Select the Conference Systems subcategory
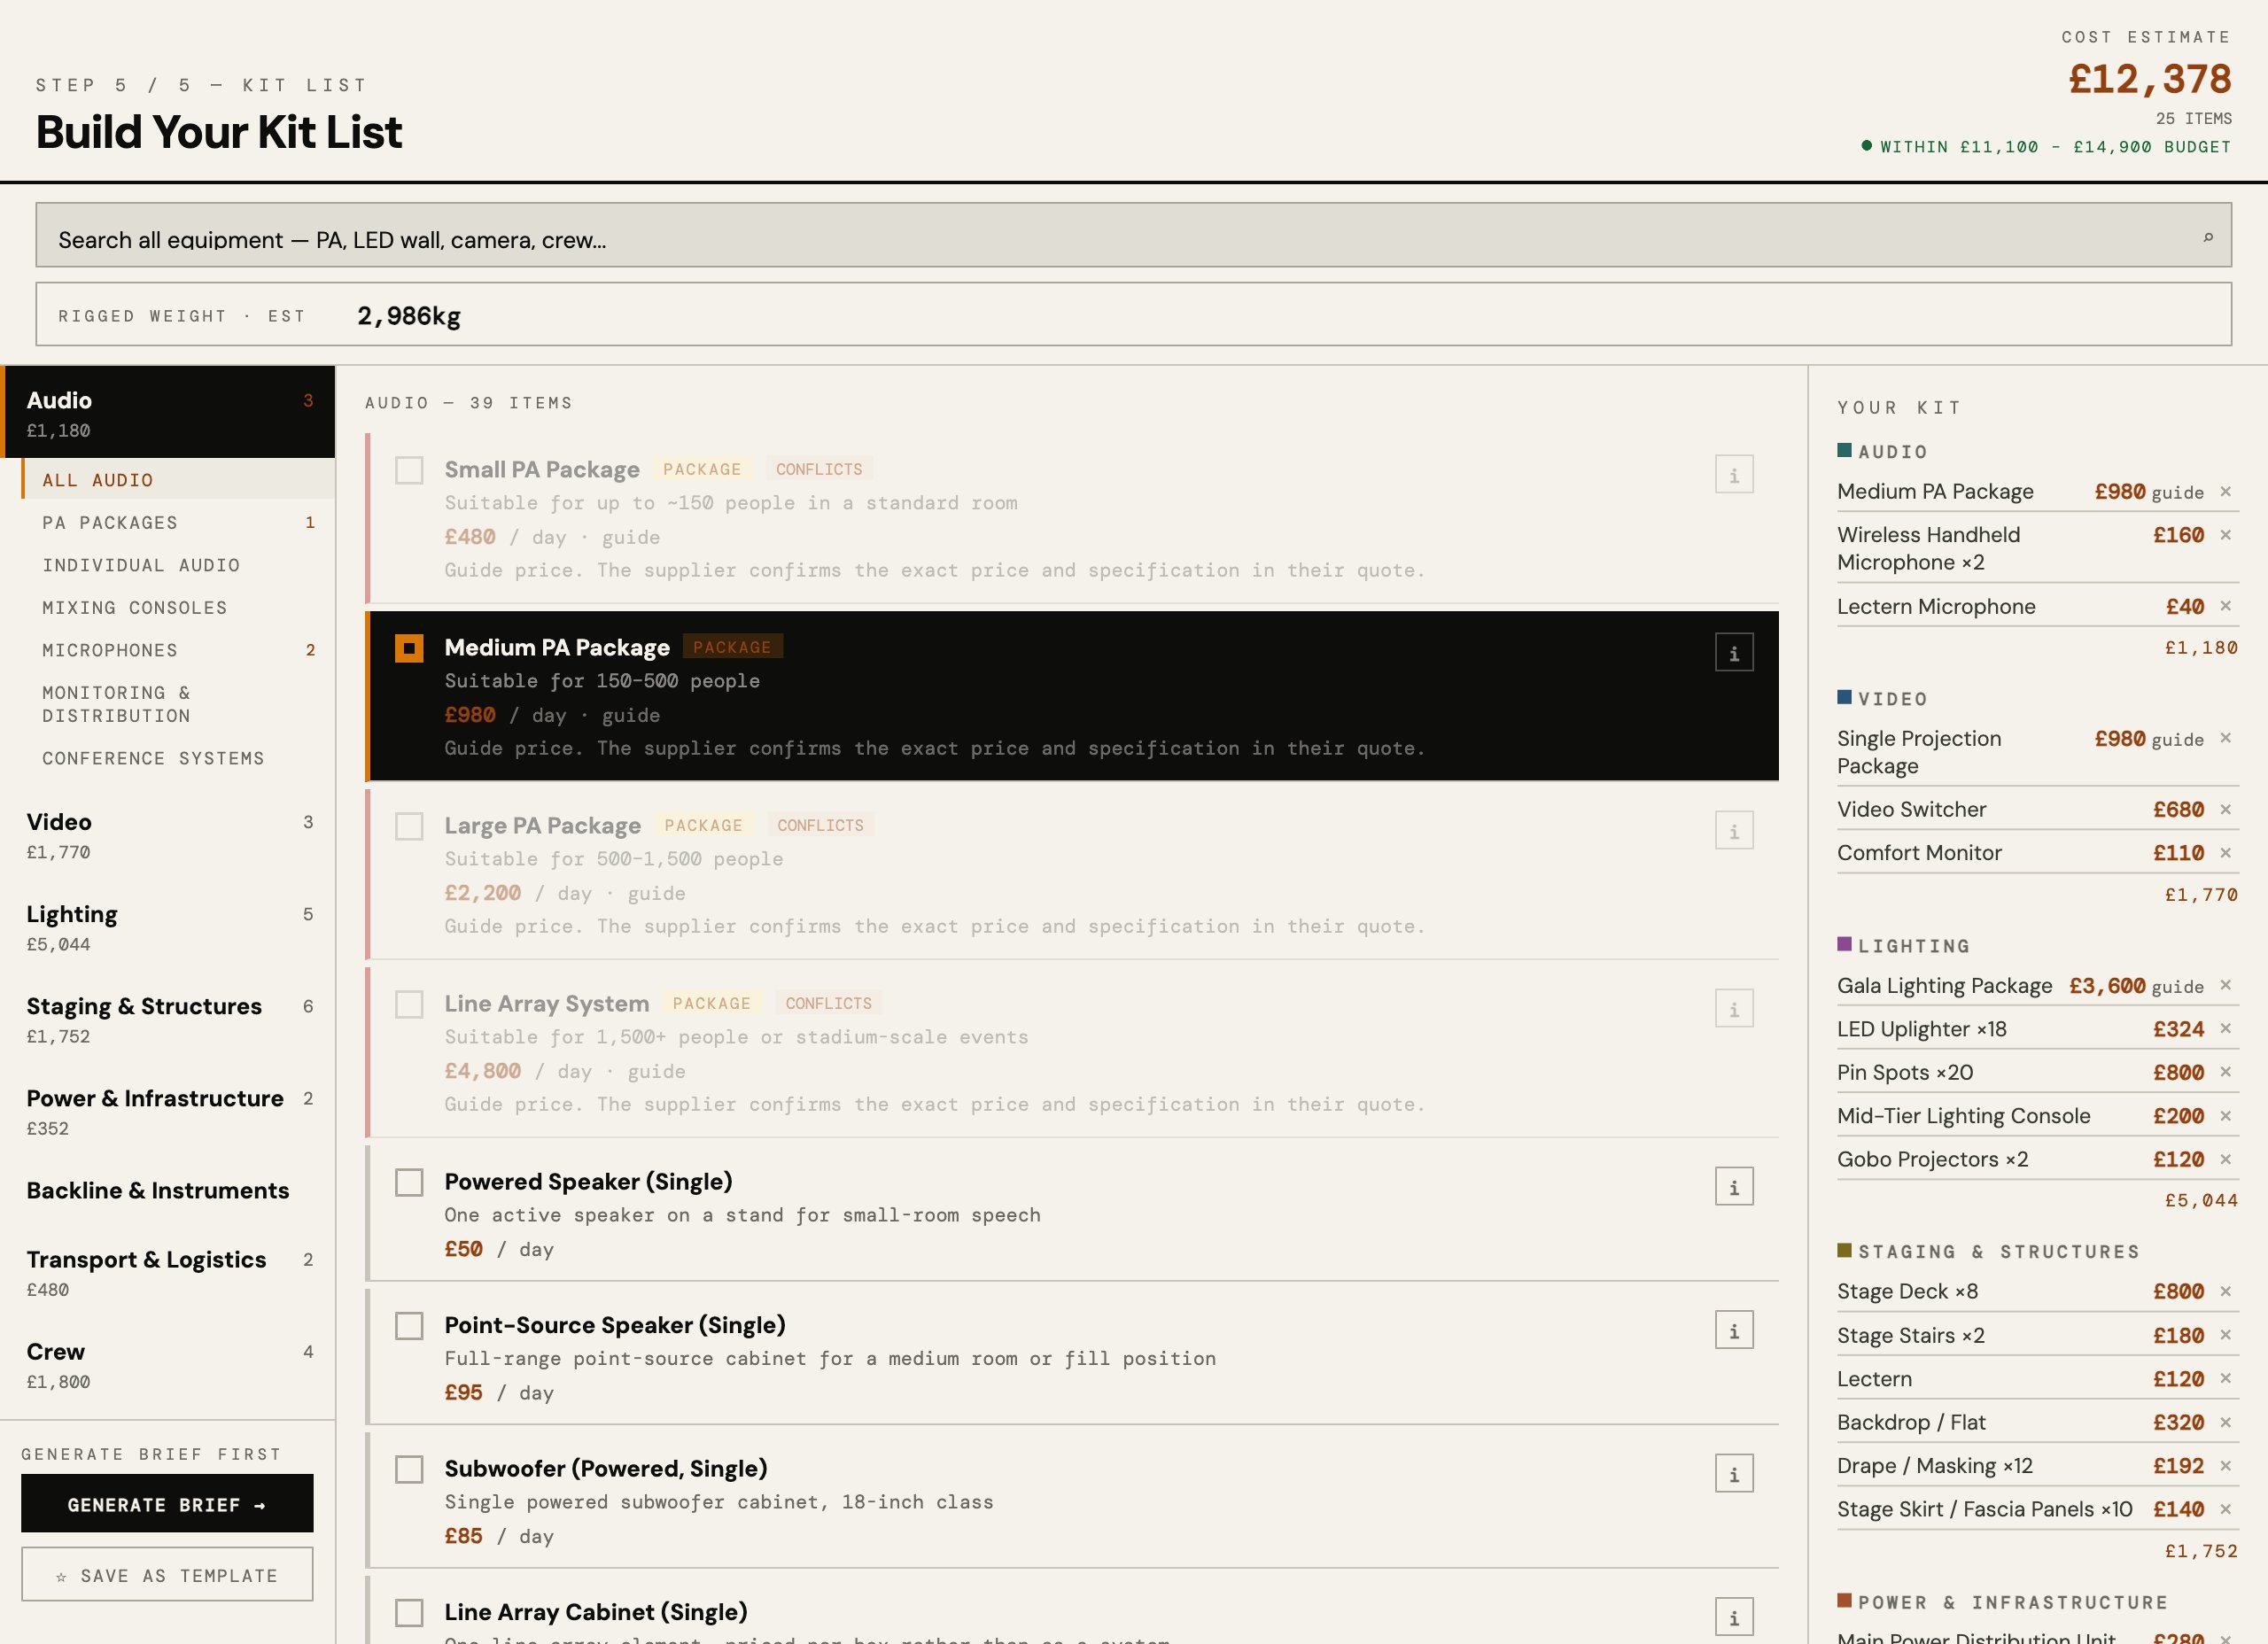Image resolution: width=2268 pixels, height=1644 pixels. tap(178, 758)
